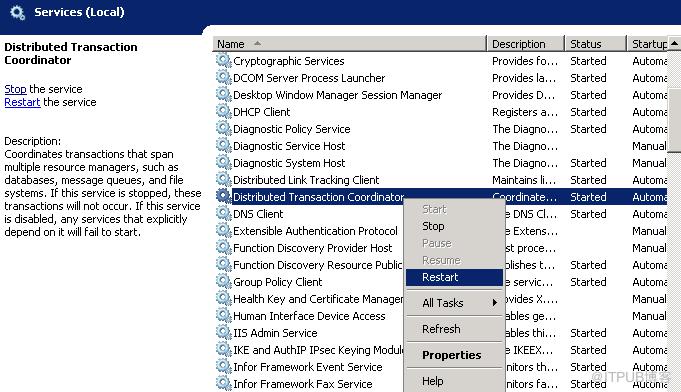Viewport: 681px width, 392px height.
Task: Click the gear icon beside IKE and AuthIP IPsec
Action: 223,349
